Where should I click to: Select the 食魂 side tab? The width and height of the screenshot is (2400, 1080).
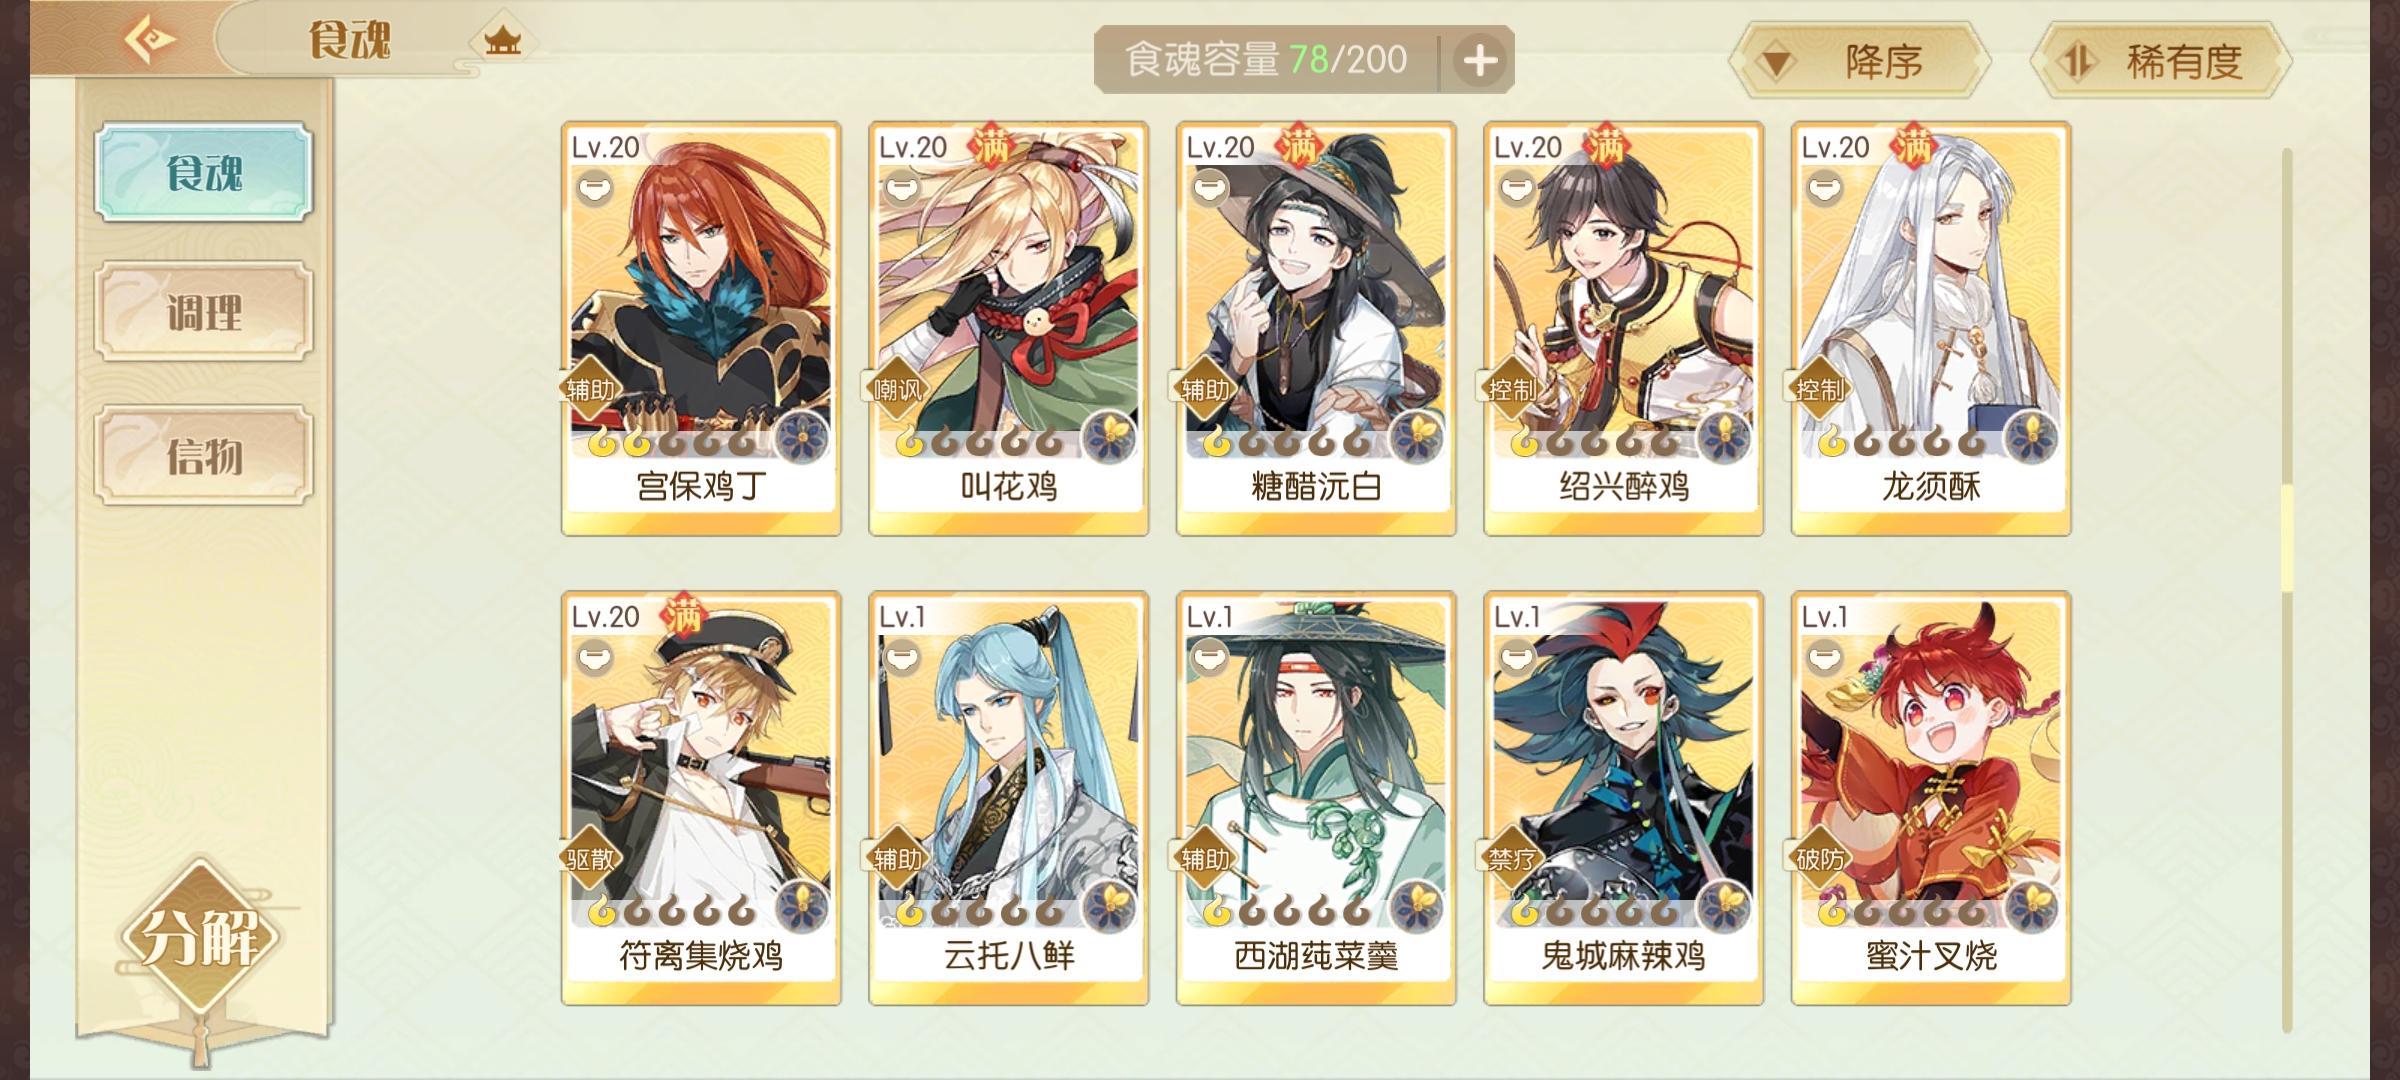pyautogui.click(x=204, y=172)
